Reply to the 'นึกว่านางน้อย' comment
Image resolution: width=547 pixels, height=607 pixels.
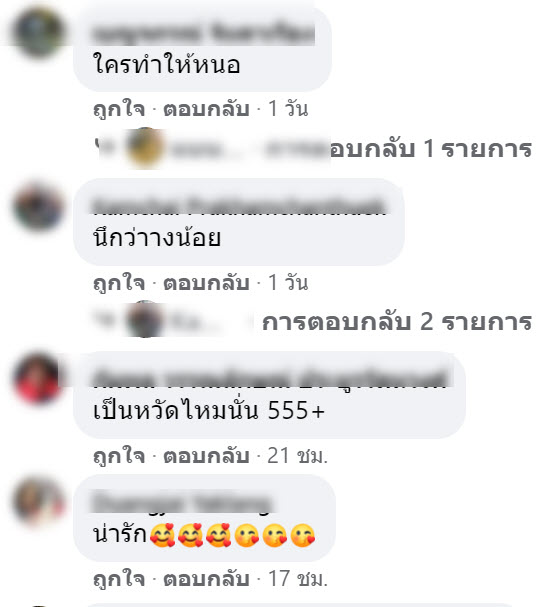pos(206,282)
